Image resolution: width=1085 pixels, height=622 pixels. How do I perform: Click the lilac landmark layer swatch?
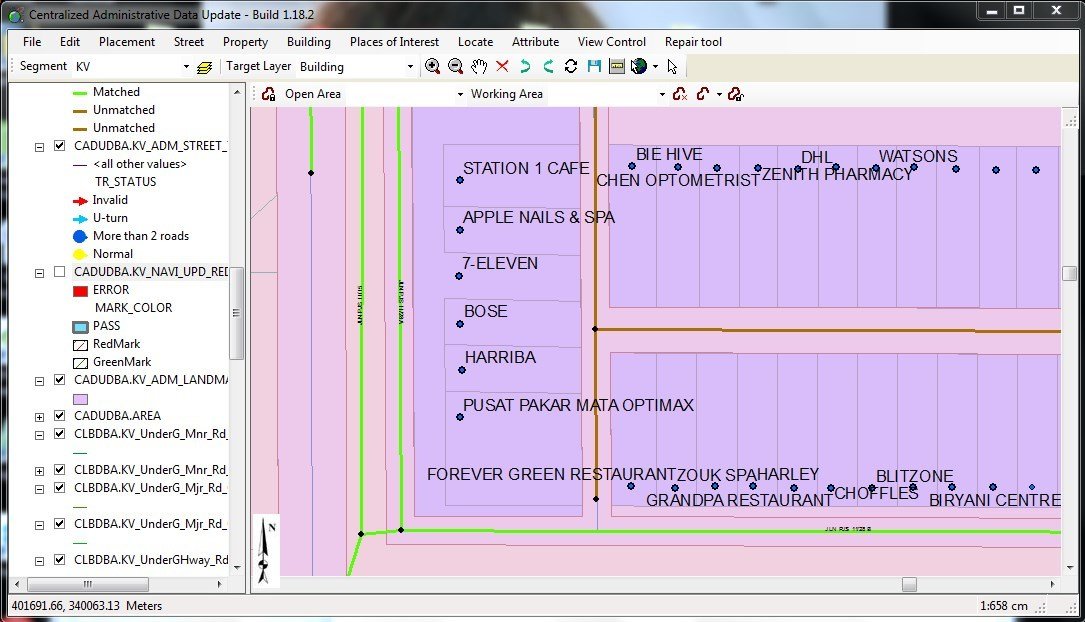tap(80, 399)
